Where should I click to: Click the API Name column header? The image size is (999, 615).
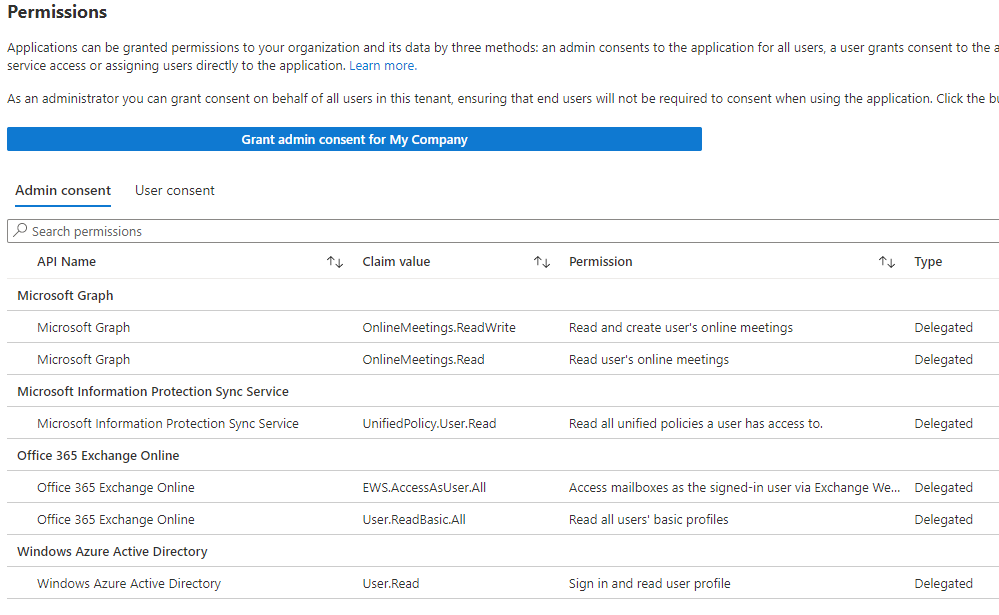(x=66, y=262)
